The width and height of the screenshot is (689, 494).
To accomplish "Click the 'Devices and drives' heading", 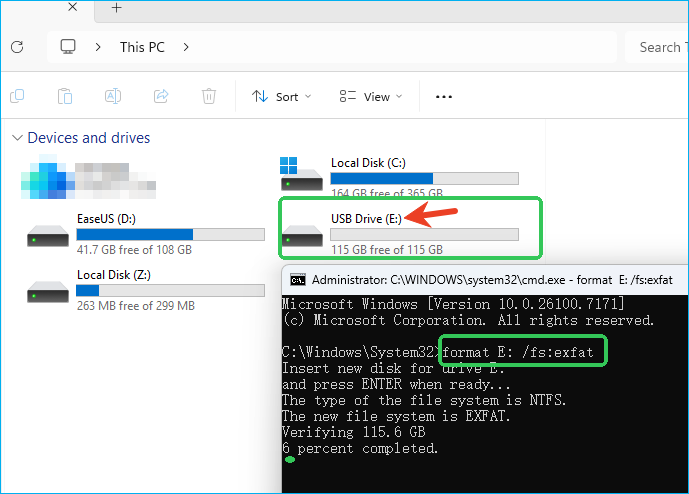I will pyautogui.click(x=89, y=138).
